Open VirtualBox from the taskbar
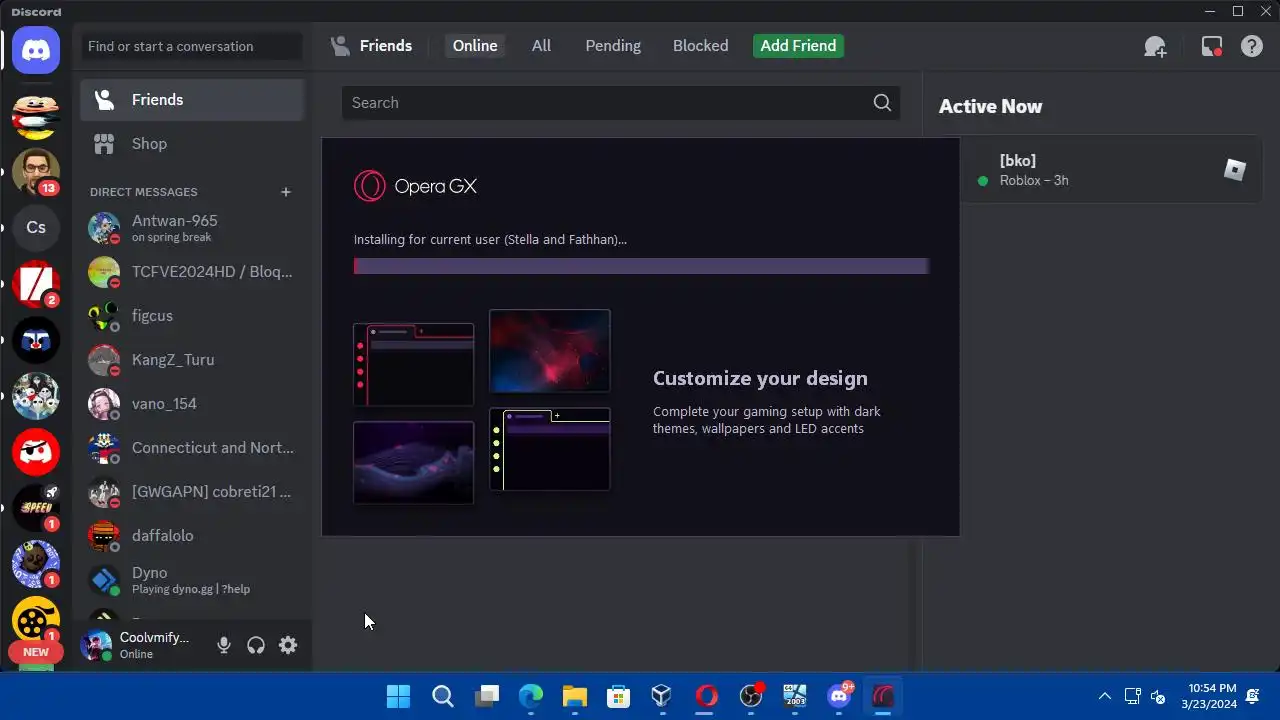The image size is (1280, 720). click(661, 696)
